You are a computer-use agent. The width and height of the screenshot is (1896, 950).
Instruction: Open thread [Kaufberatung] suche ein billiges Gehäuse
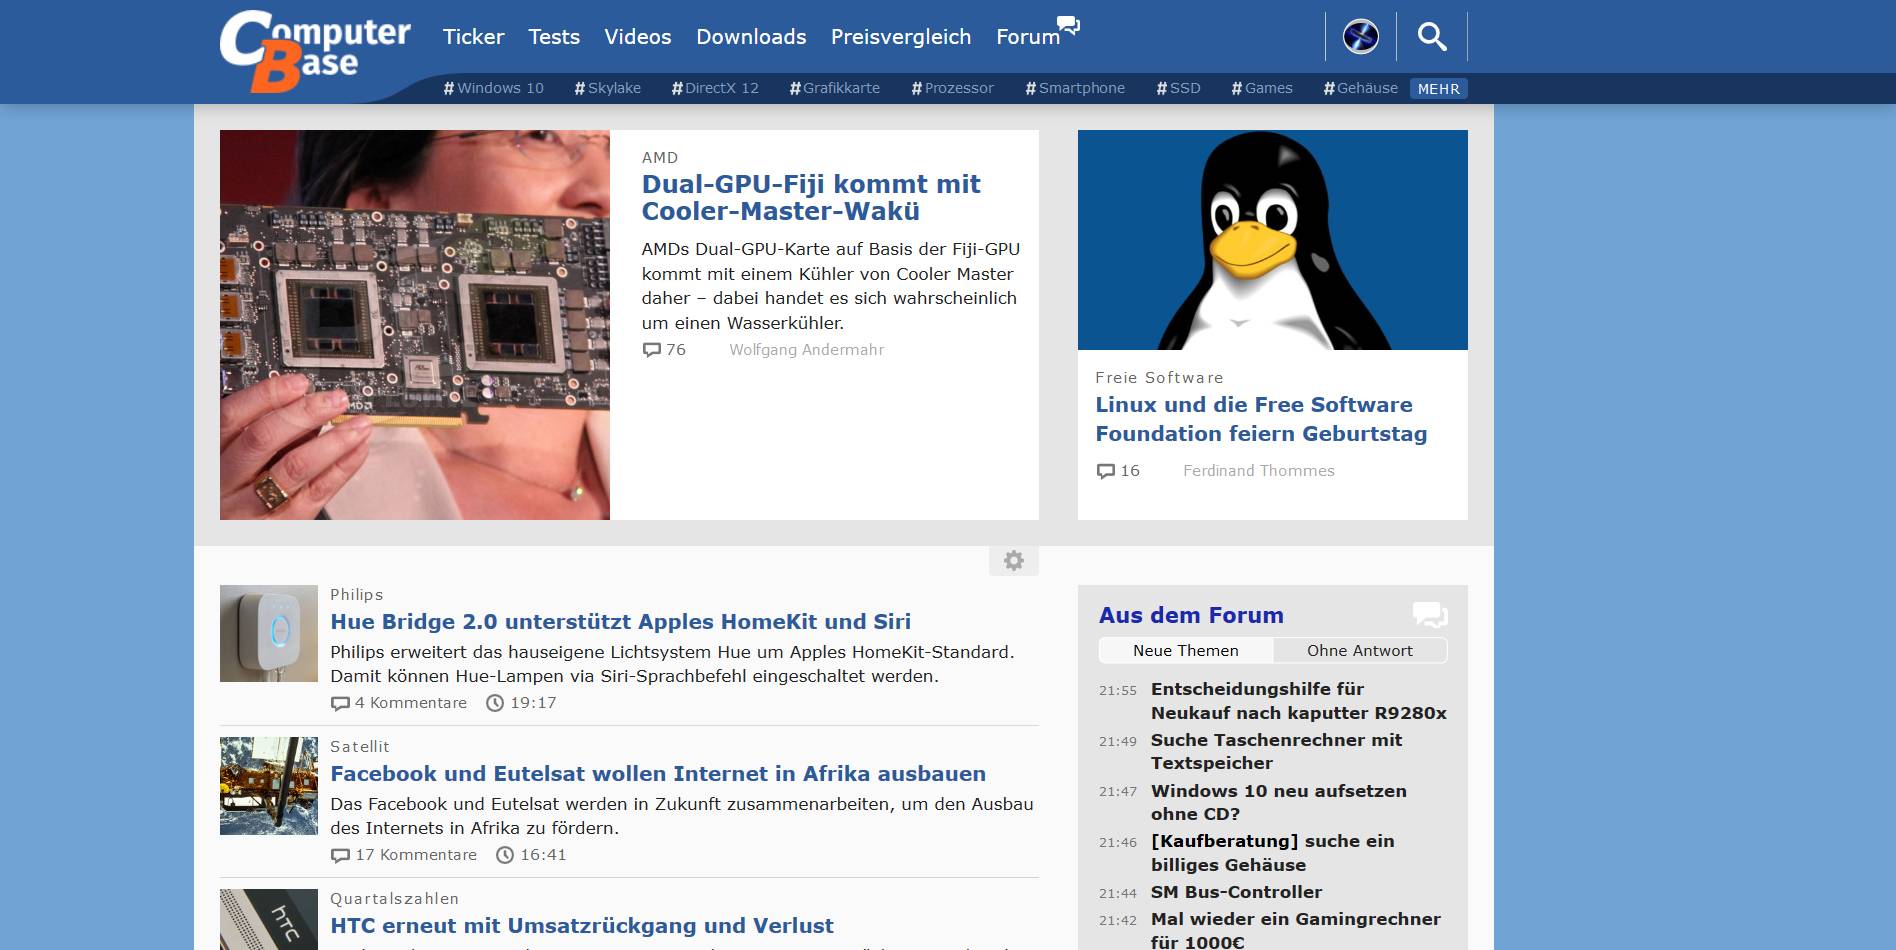(1273, 853)
